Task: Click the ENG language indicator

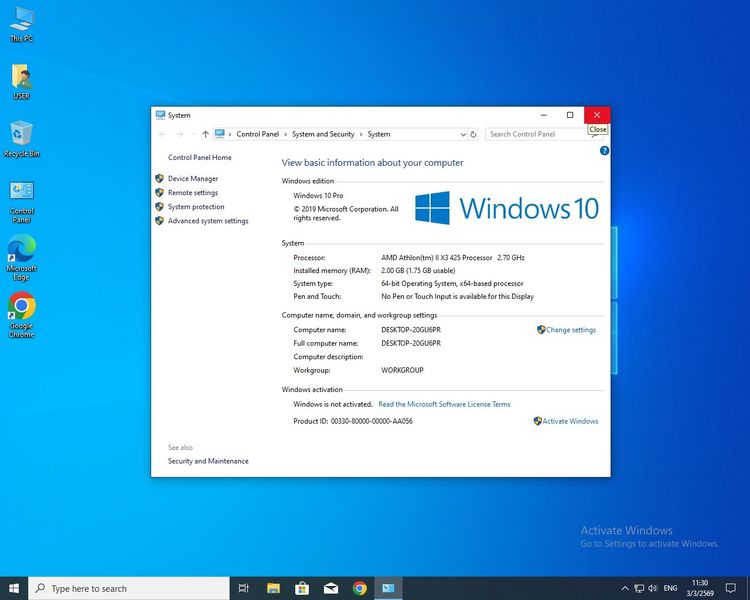Action: (x=670, y=588)
